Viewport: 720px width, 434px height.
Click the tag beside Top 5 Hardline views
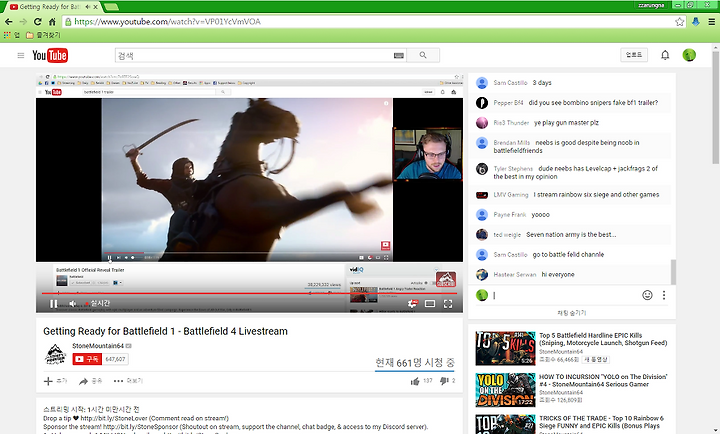(x=596, y=359)
